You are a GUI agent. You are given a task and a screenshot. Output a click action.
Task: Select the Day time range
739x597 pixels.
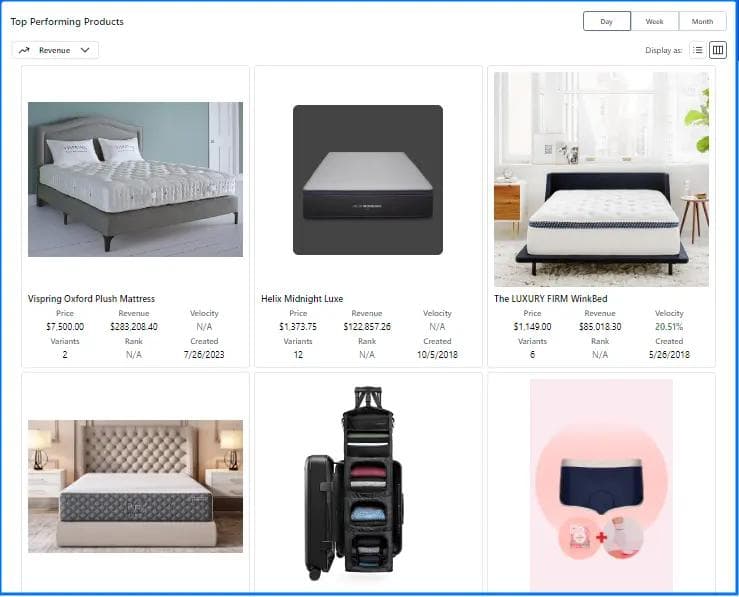click(607, 21)
